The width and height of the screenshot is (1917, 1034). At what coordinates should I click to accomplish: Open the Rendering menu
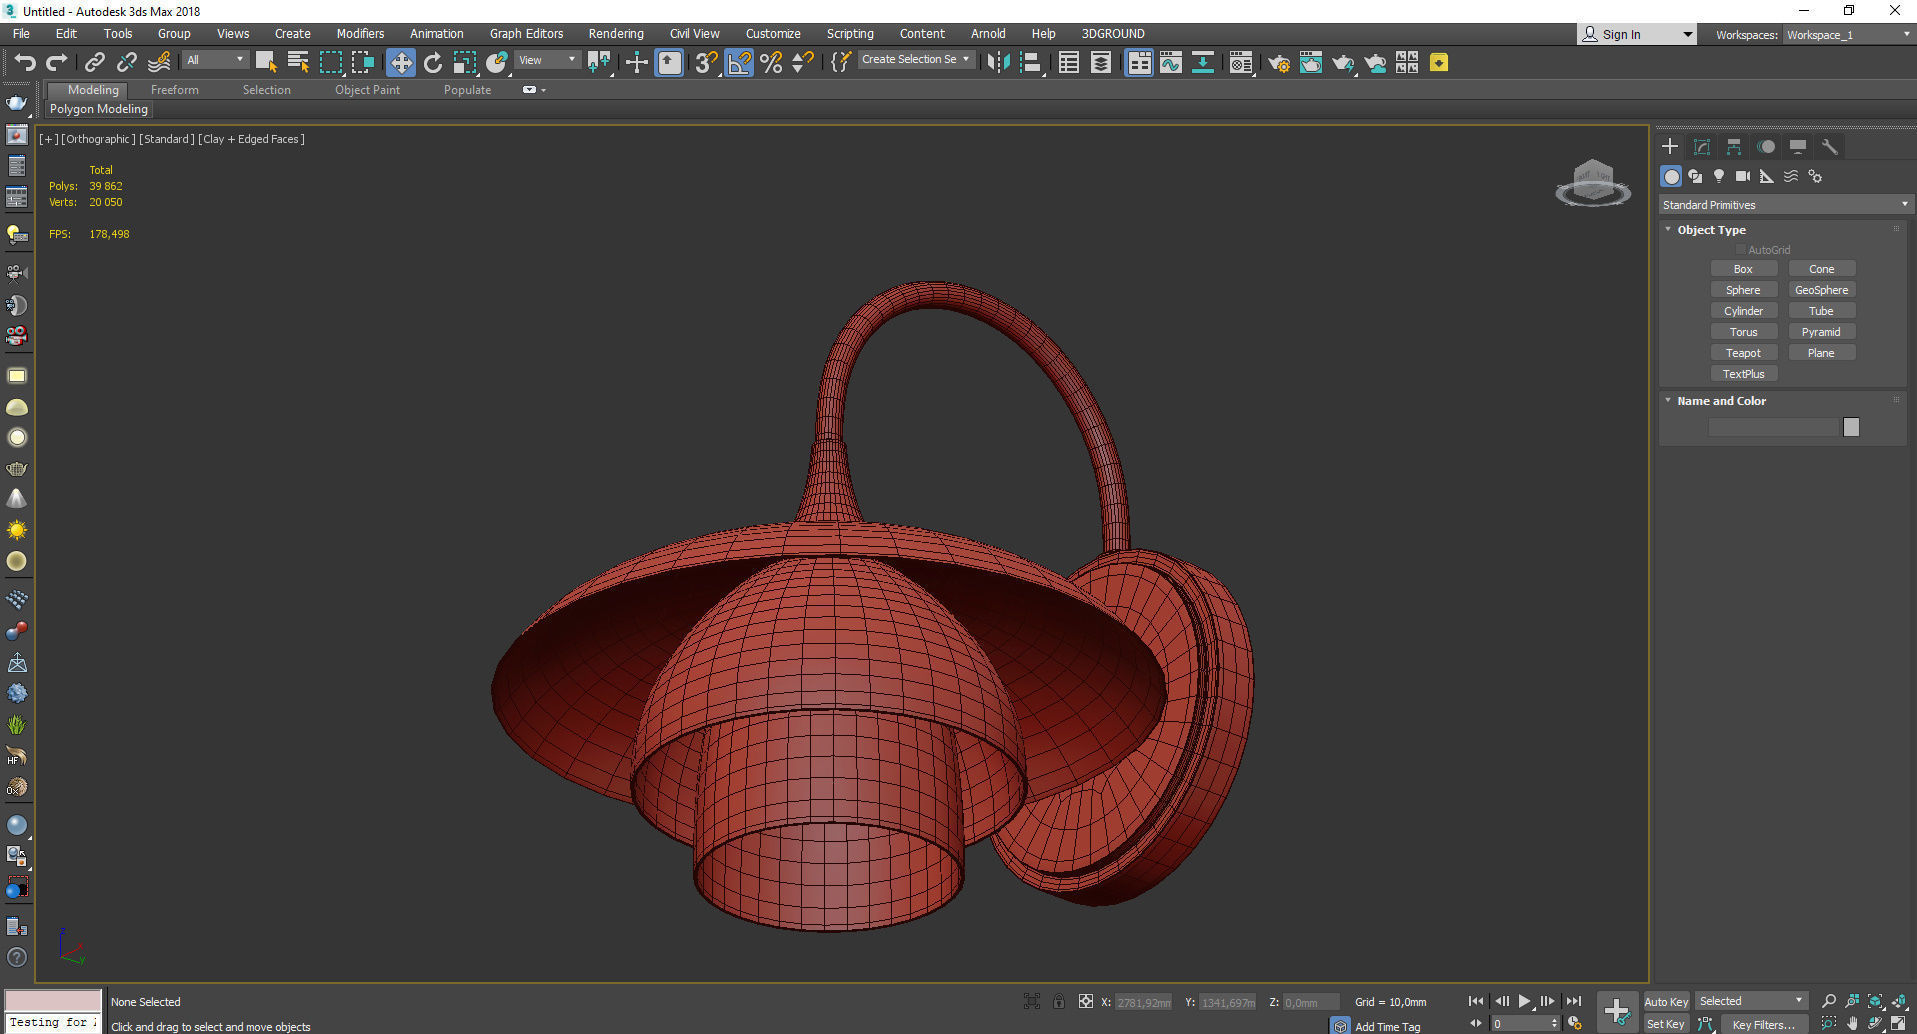(x=616, y=33)
